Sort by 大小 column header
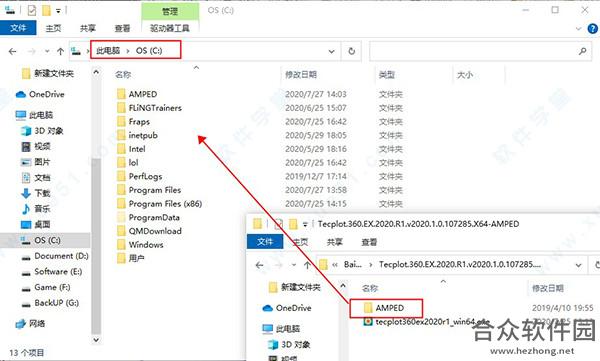This screenshot has height=361, width=600. click(465, 75)
